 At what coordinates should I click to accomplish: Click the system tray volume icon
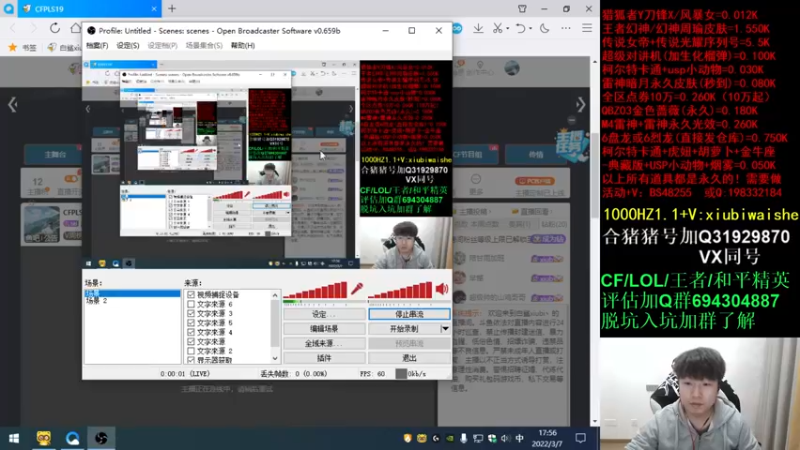505,438
